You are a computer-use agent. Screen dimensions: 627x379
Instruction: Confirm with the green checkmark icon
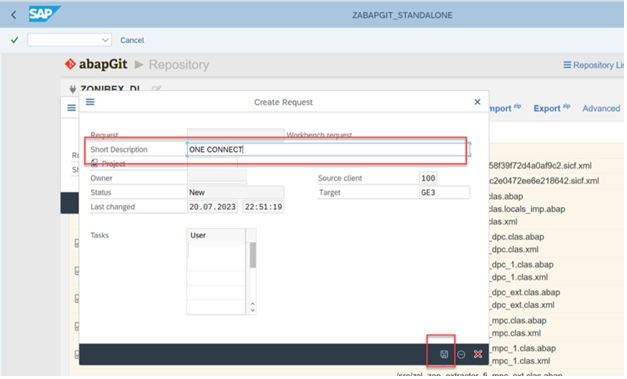pos(14,40)
